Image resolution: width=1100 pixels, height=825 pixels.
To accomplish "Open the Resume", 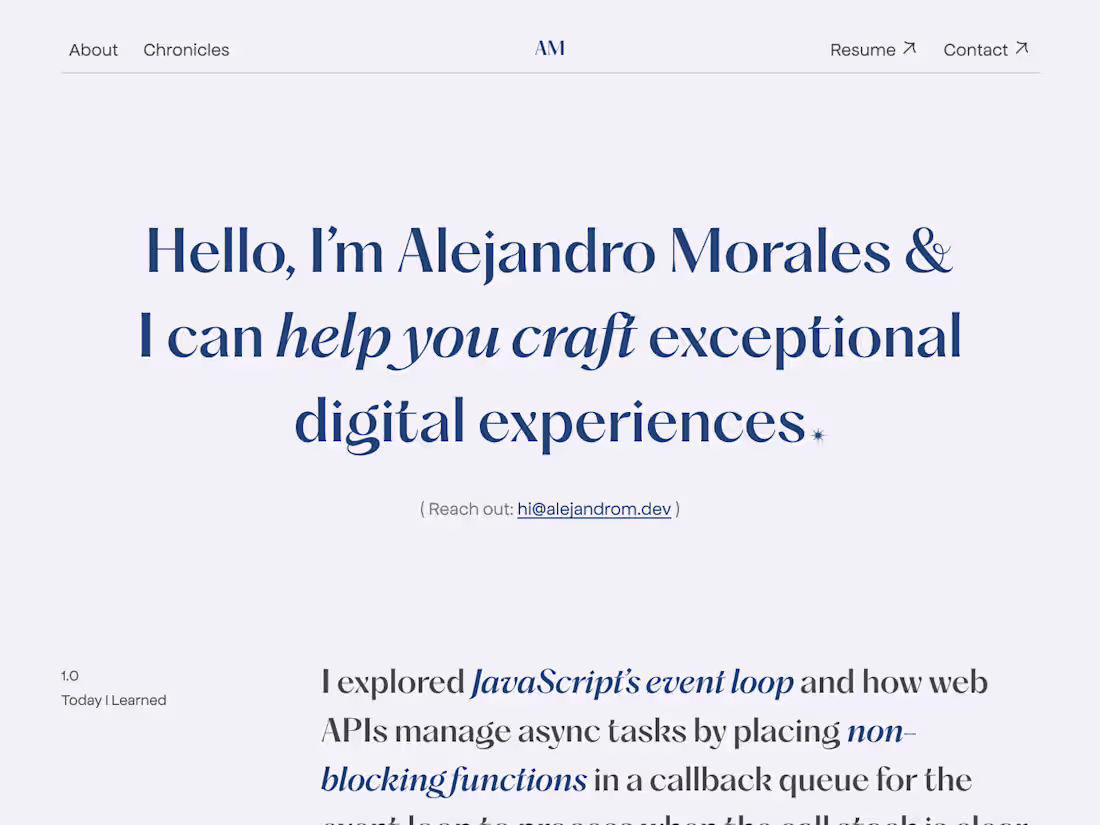I will (862, 49).
